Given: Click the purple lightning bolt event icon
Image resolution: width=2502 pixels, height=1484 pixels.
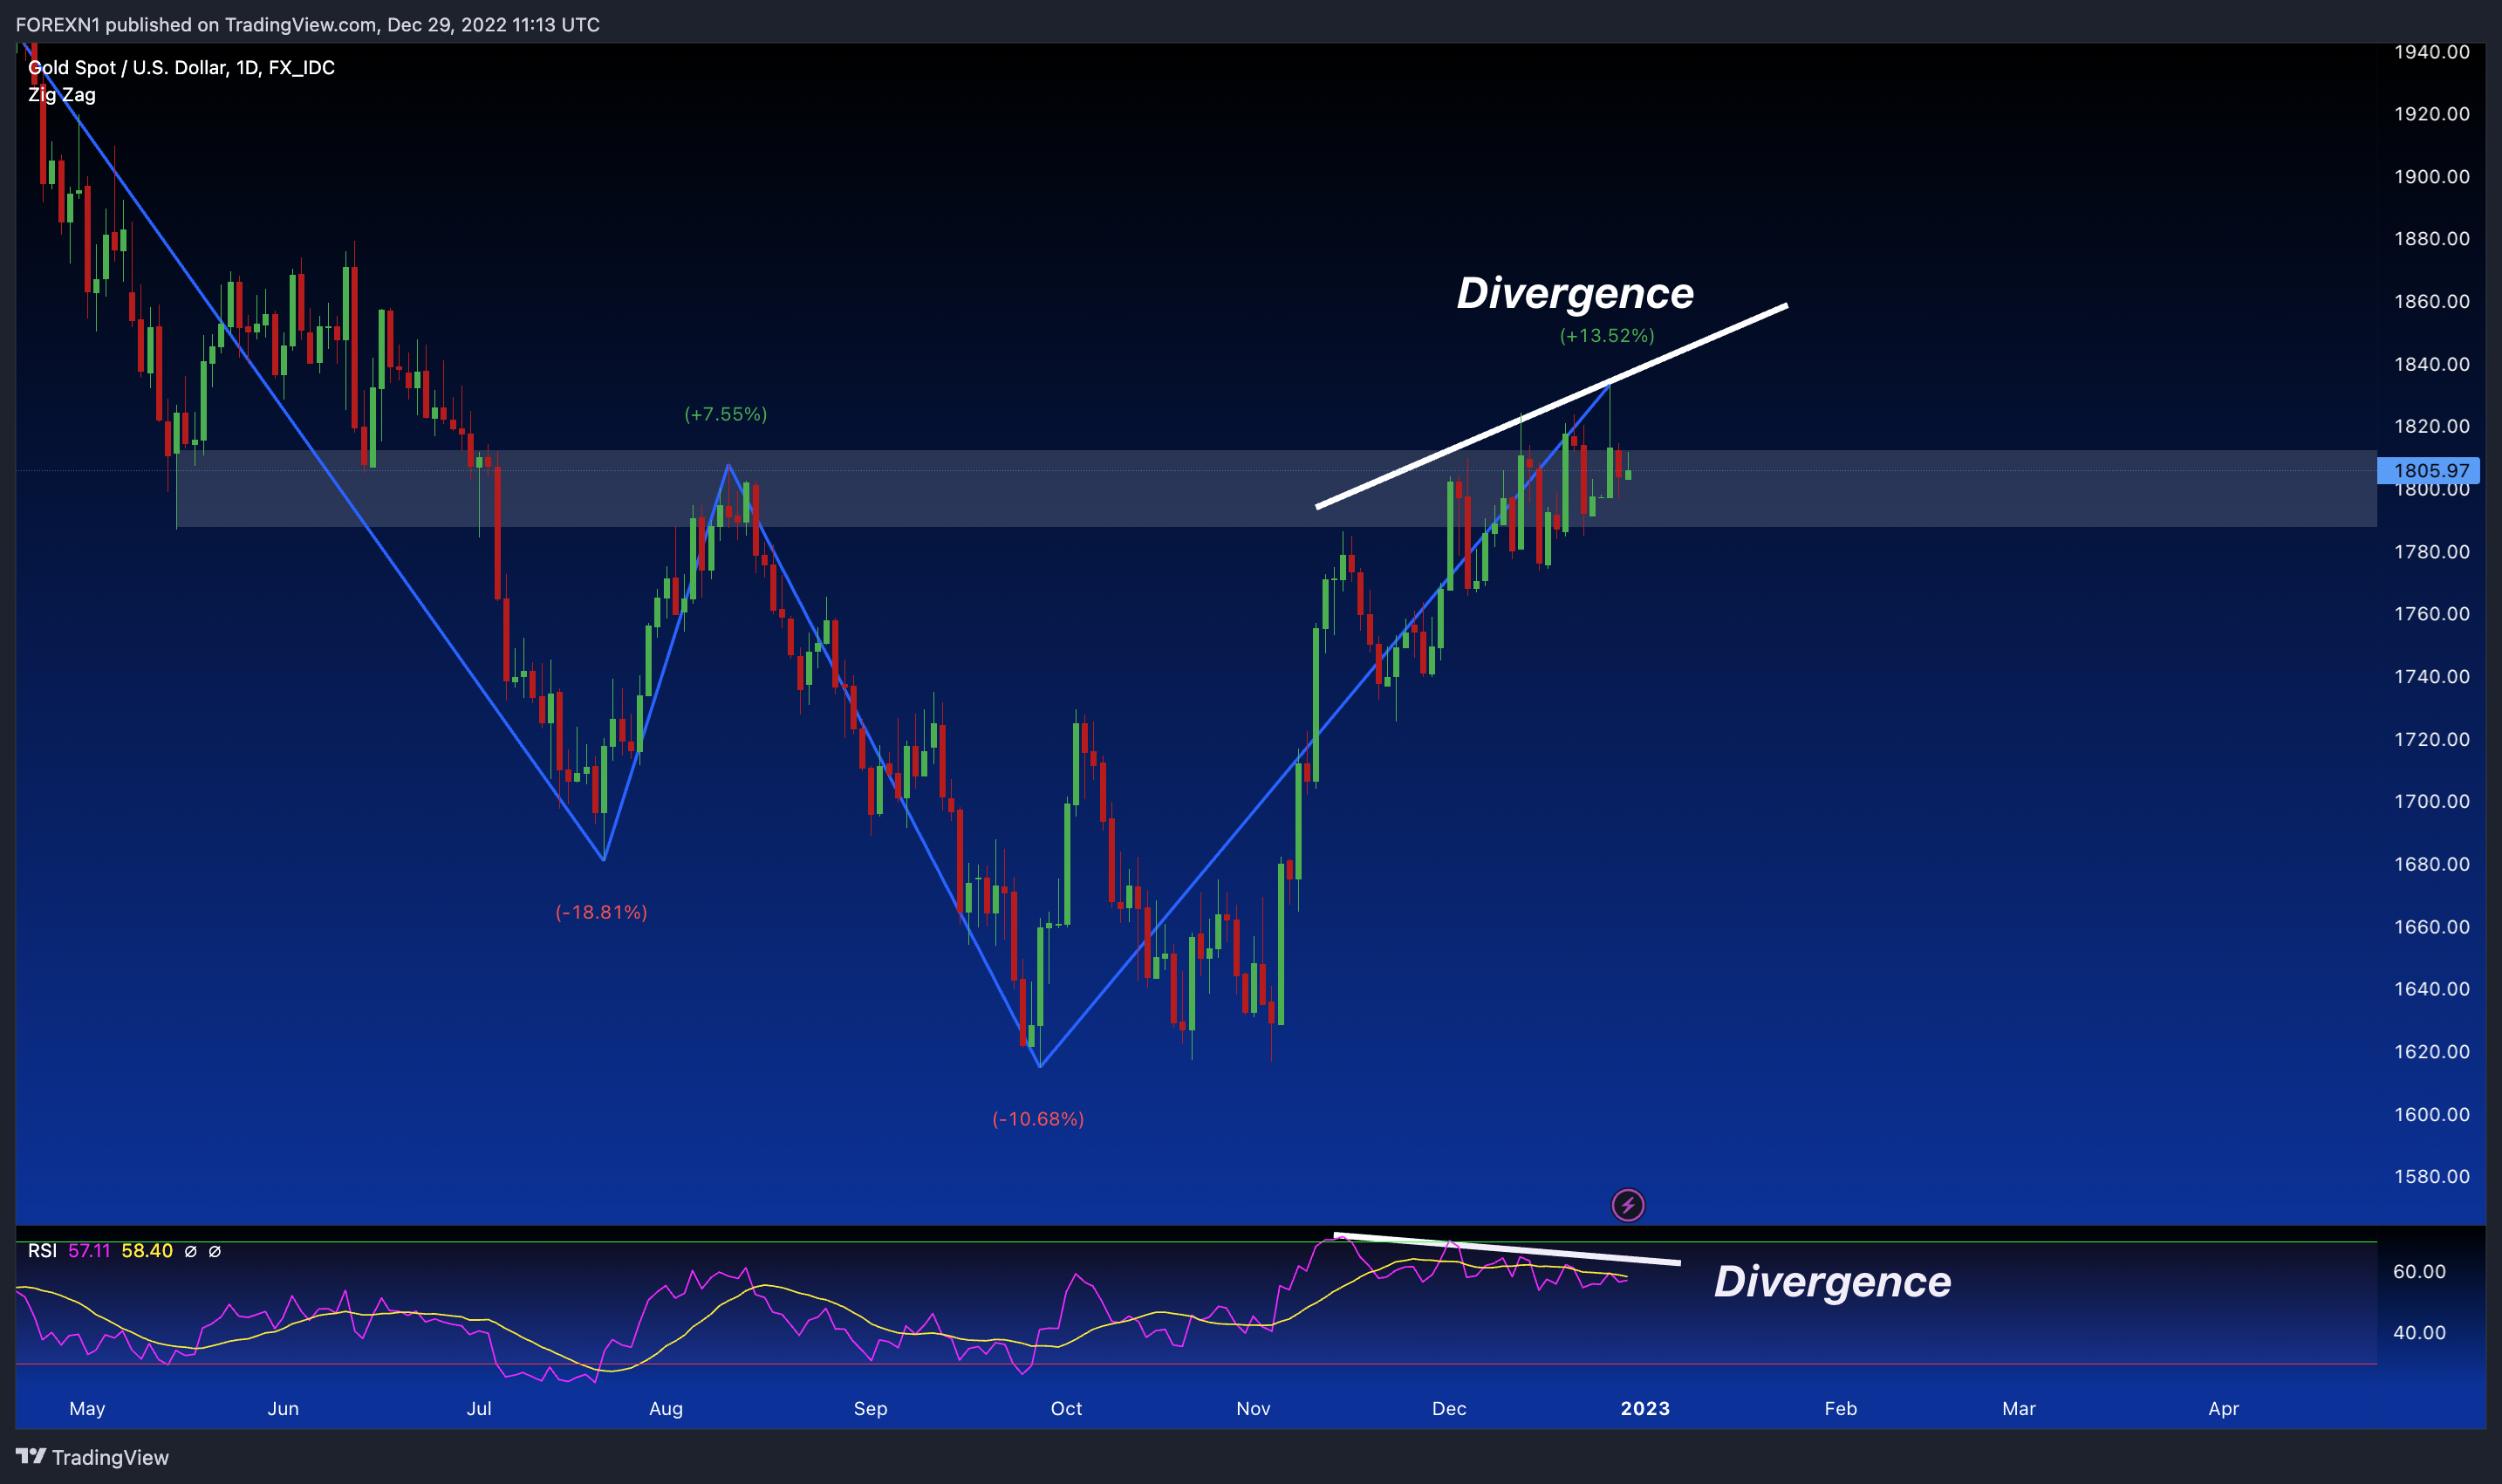Looking at the screenshot, I should coord(1627,1205).
